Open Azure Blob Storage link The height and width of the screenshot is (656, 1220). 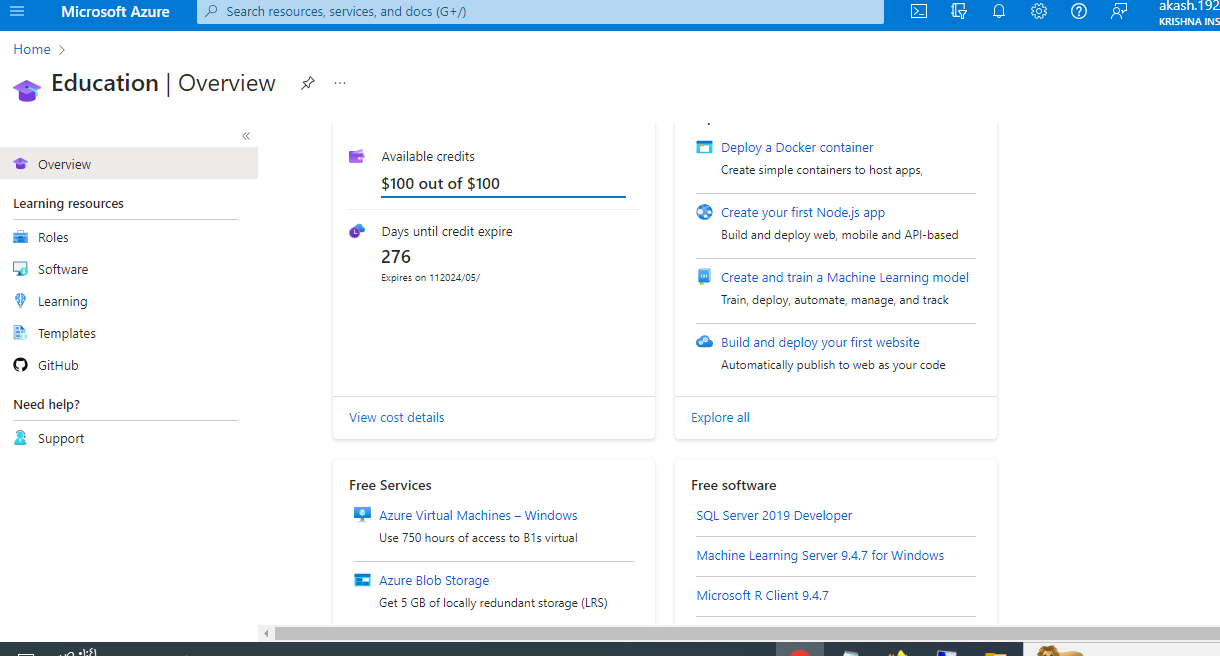point(434,580)
